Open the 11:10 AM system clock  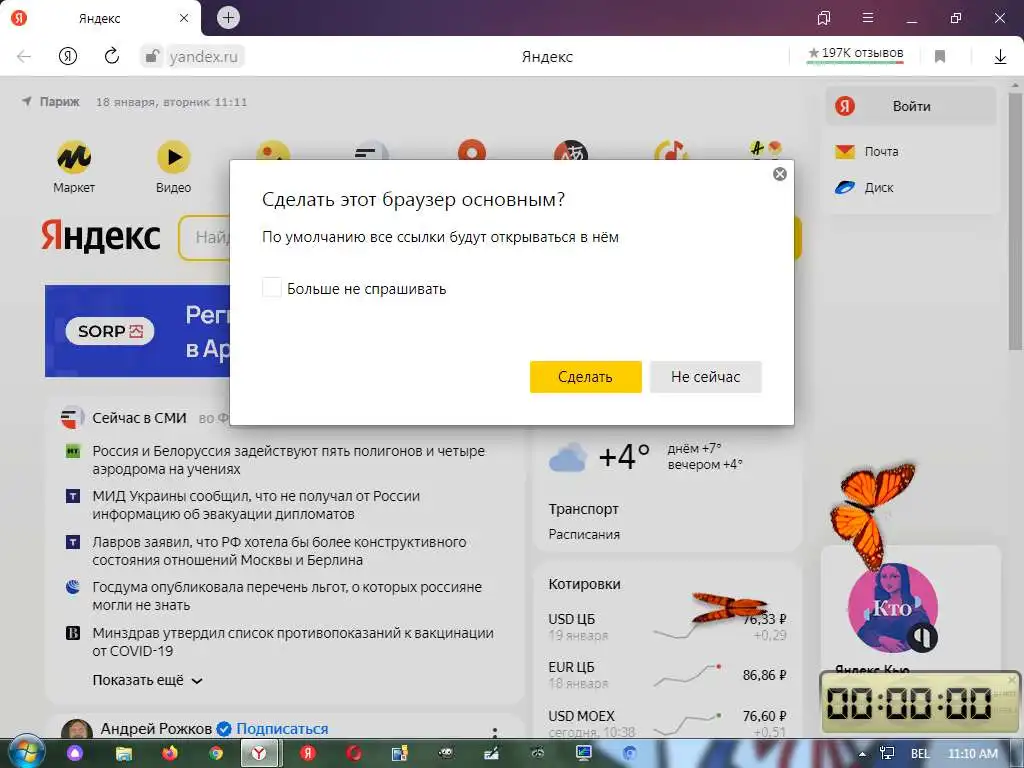[972, 754]
